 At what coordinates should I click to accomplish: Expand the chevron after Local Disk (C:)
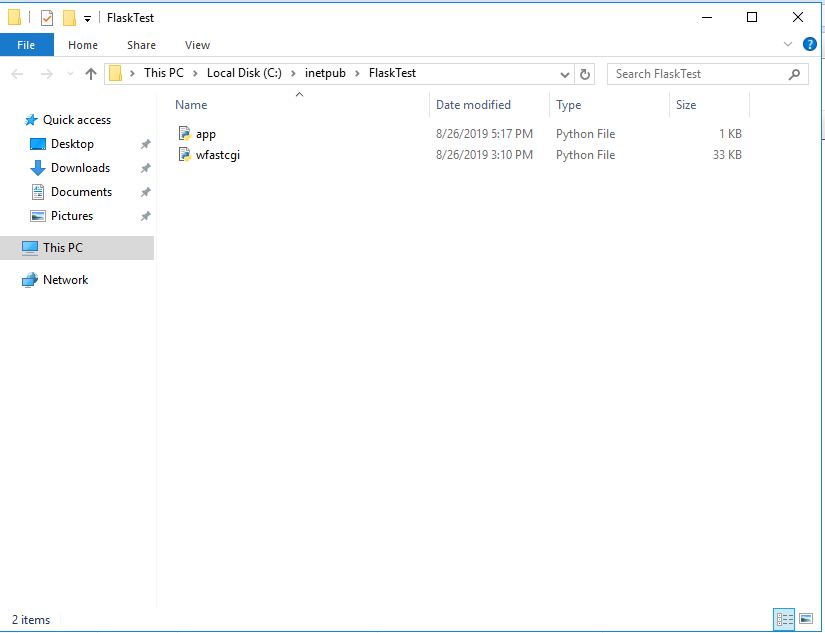293,74
